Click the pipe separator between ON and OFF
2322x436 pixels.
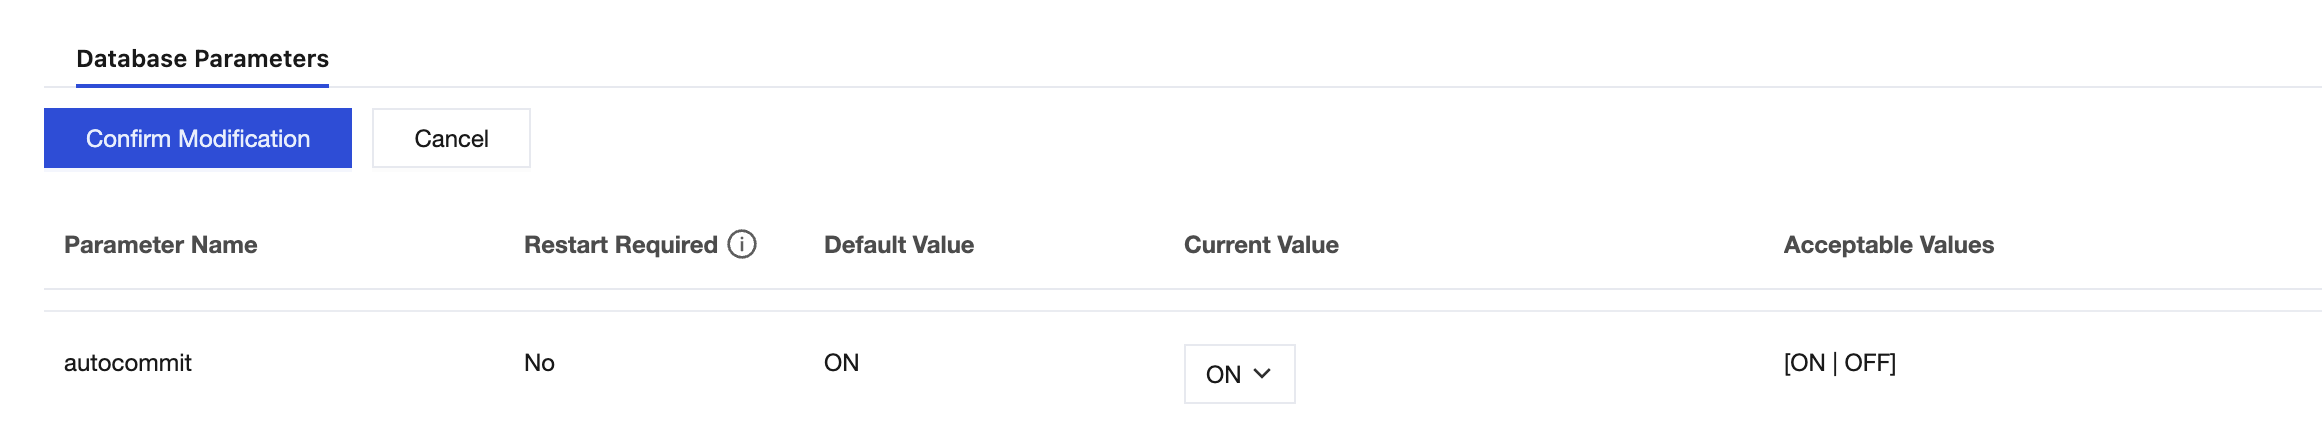(x=1835, y=363)
